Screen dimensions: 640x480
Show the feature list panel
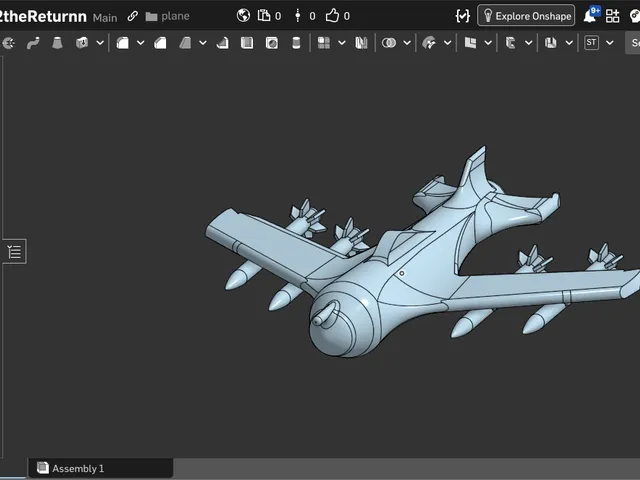[x=14, y=251]
